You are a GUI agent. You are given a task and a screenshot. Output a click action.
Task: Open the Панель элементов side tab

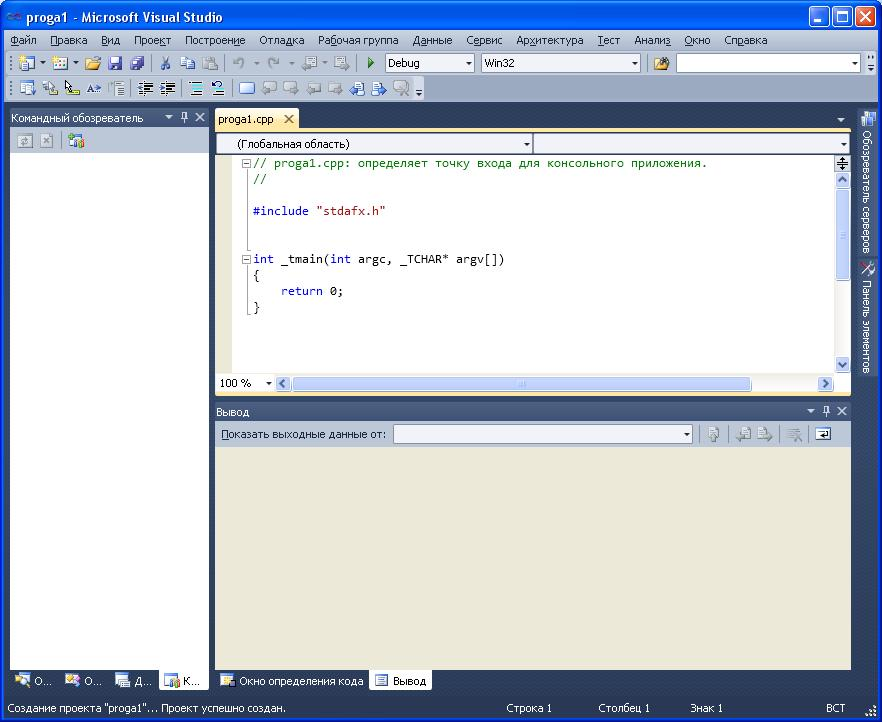(867, 317)
